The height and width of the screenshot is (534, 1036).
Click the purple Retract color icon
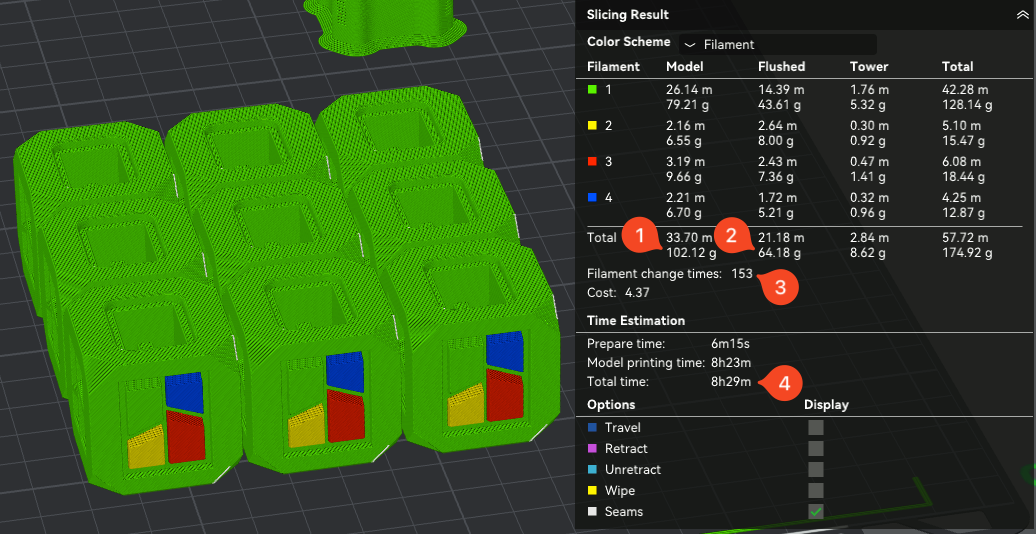point(592,449)
